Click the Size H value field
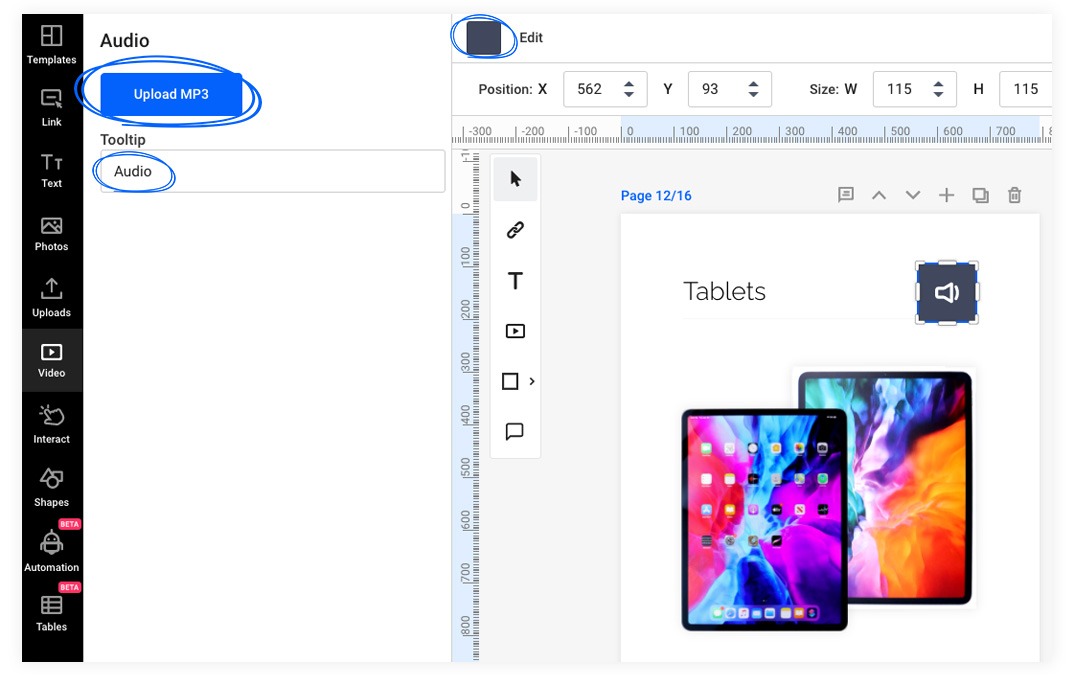The image size is (1075, 678). coord(1026,89)
